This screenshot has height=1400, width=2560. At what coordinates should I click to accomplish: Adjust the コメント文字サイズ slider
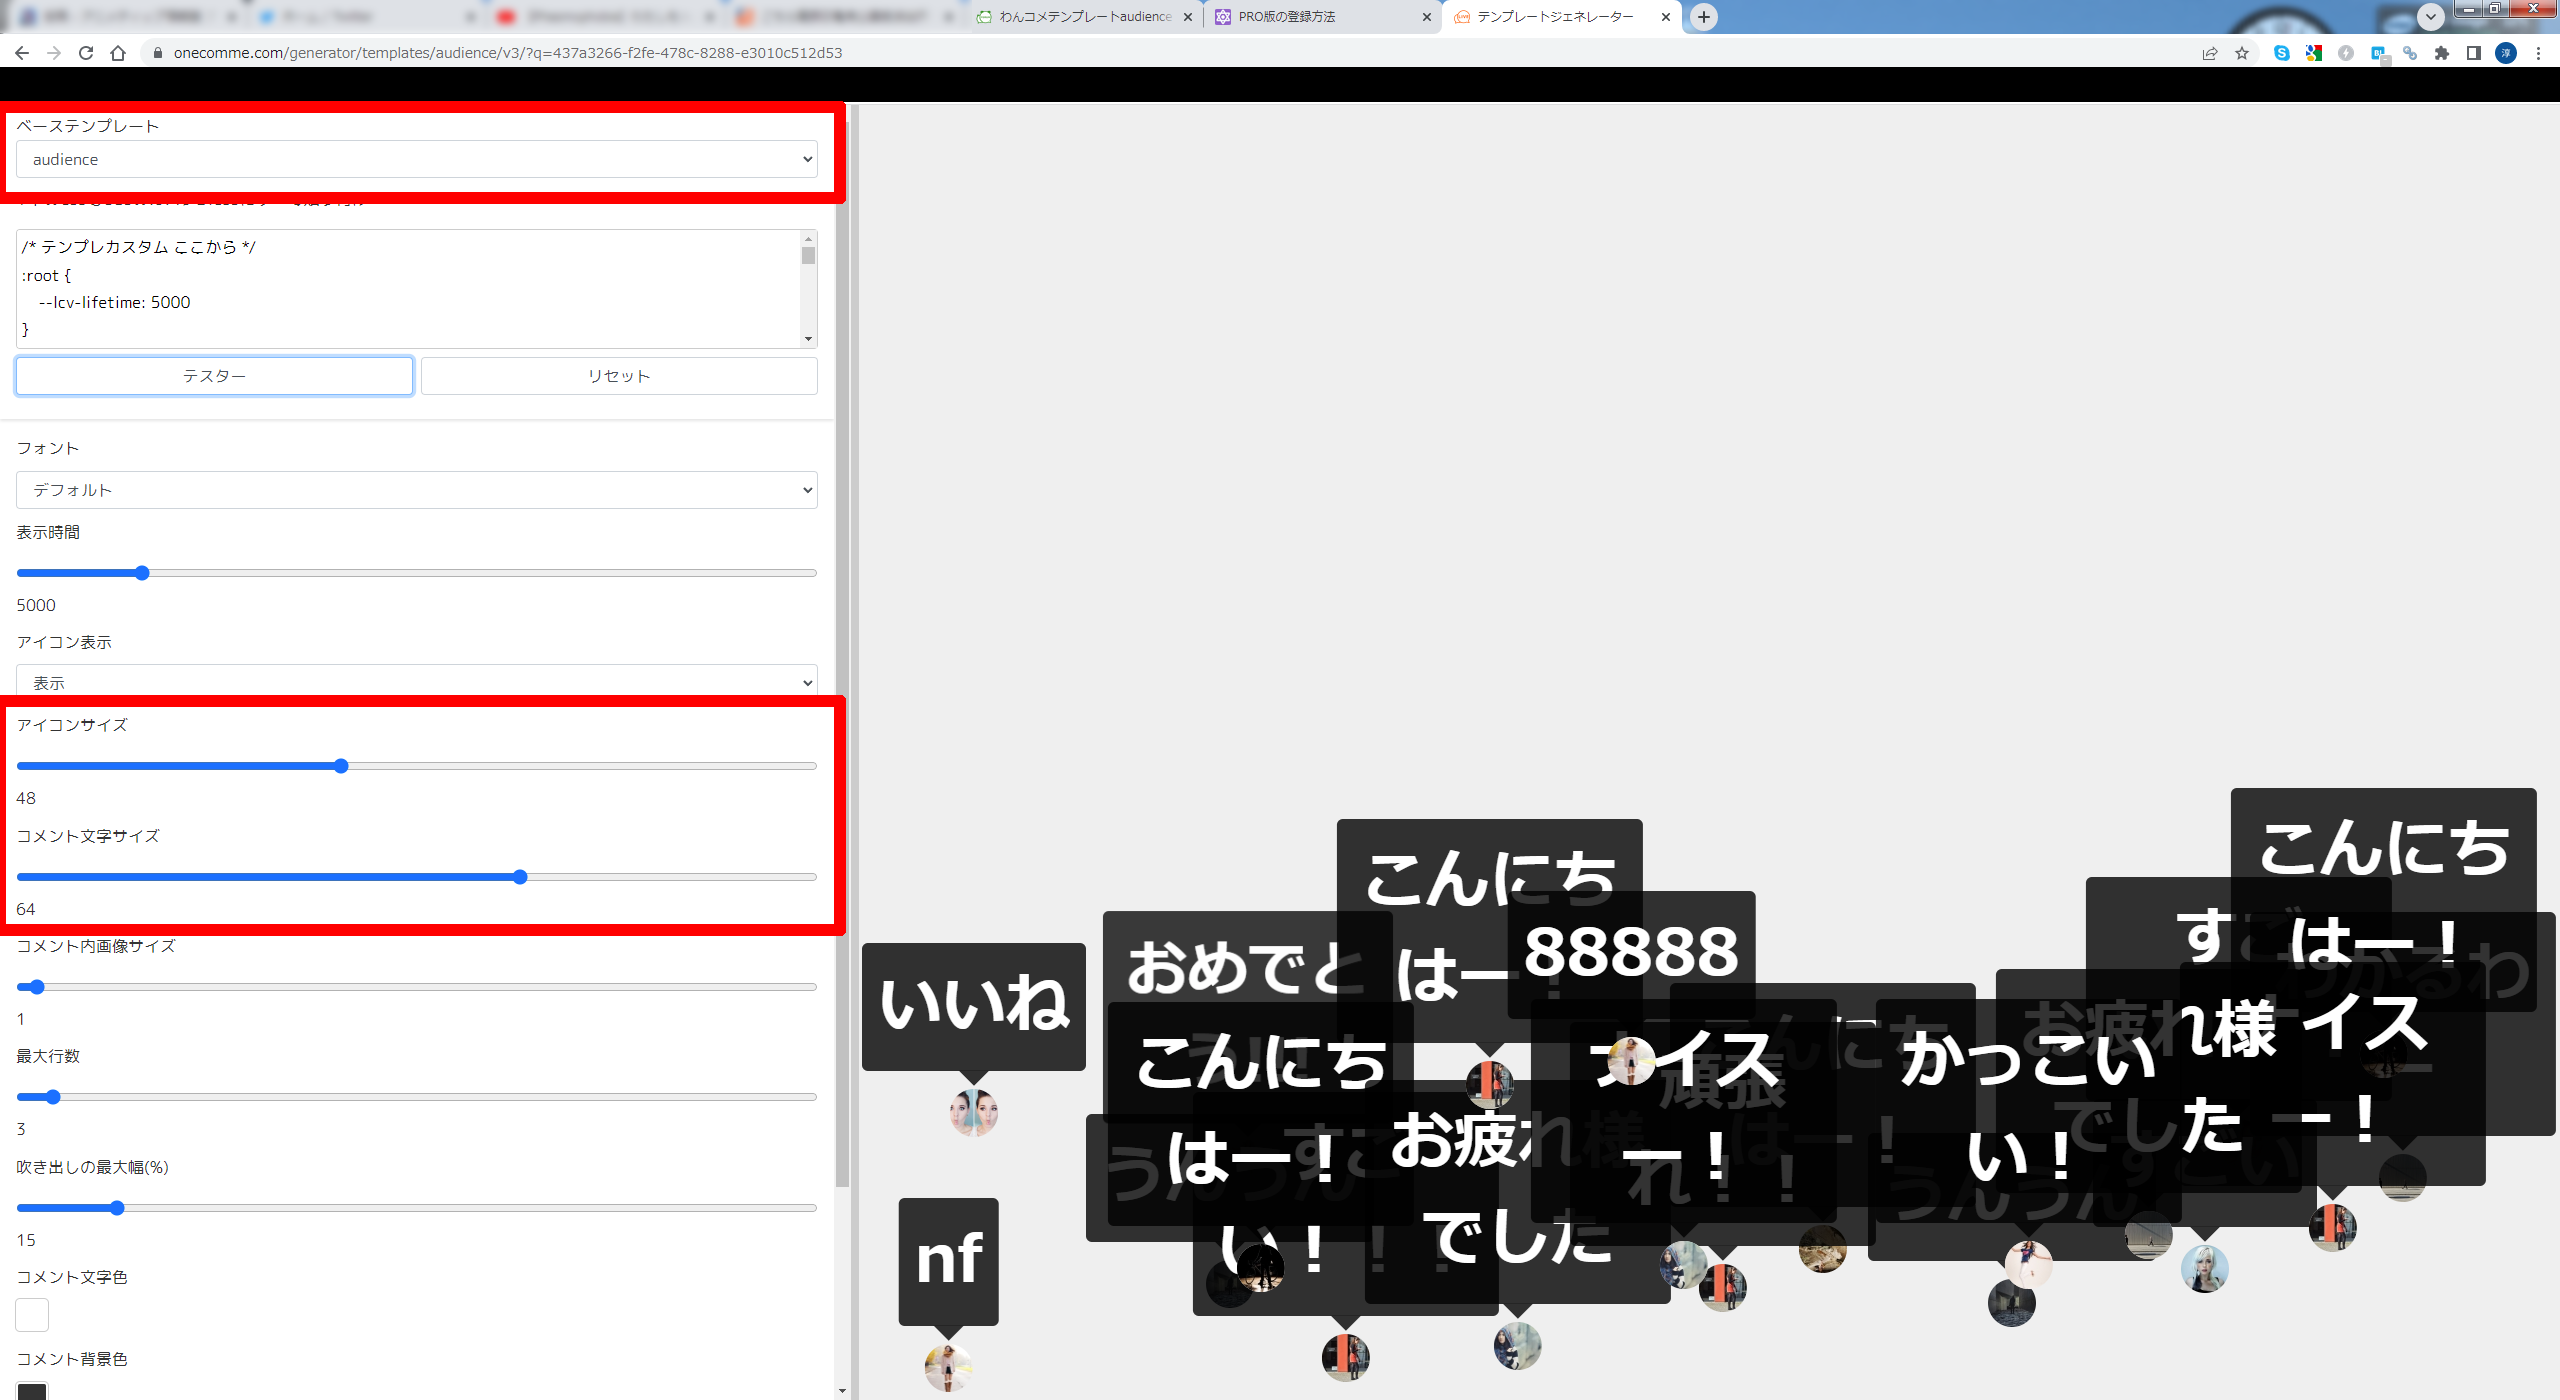pyautogui.click(x=416, y=877)
